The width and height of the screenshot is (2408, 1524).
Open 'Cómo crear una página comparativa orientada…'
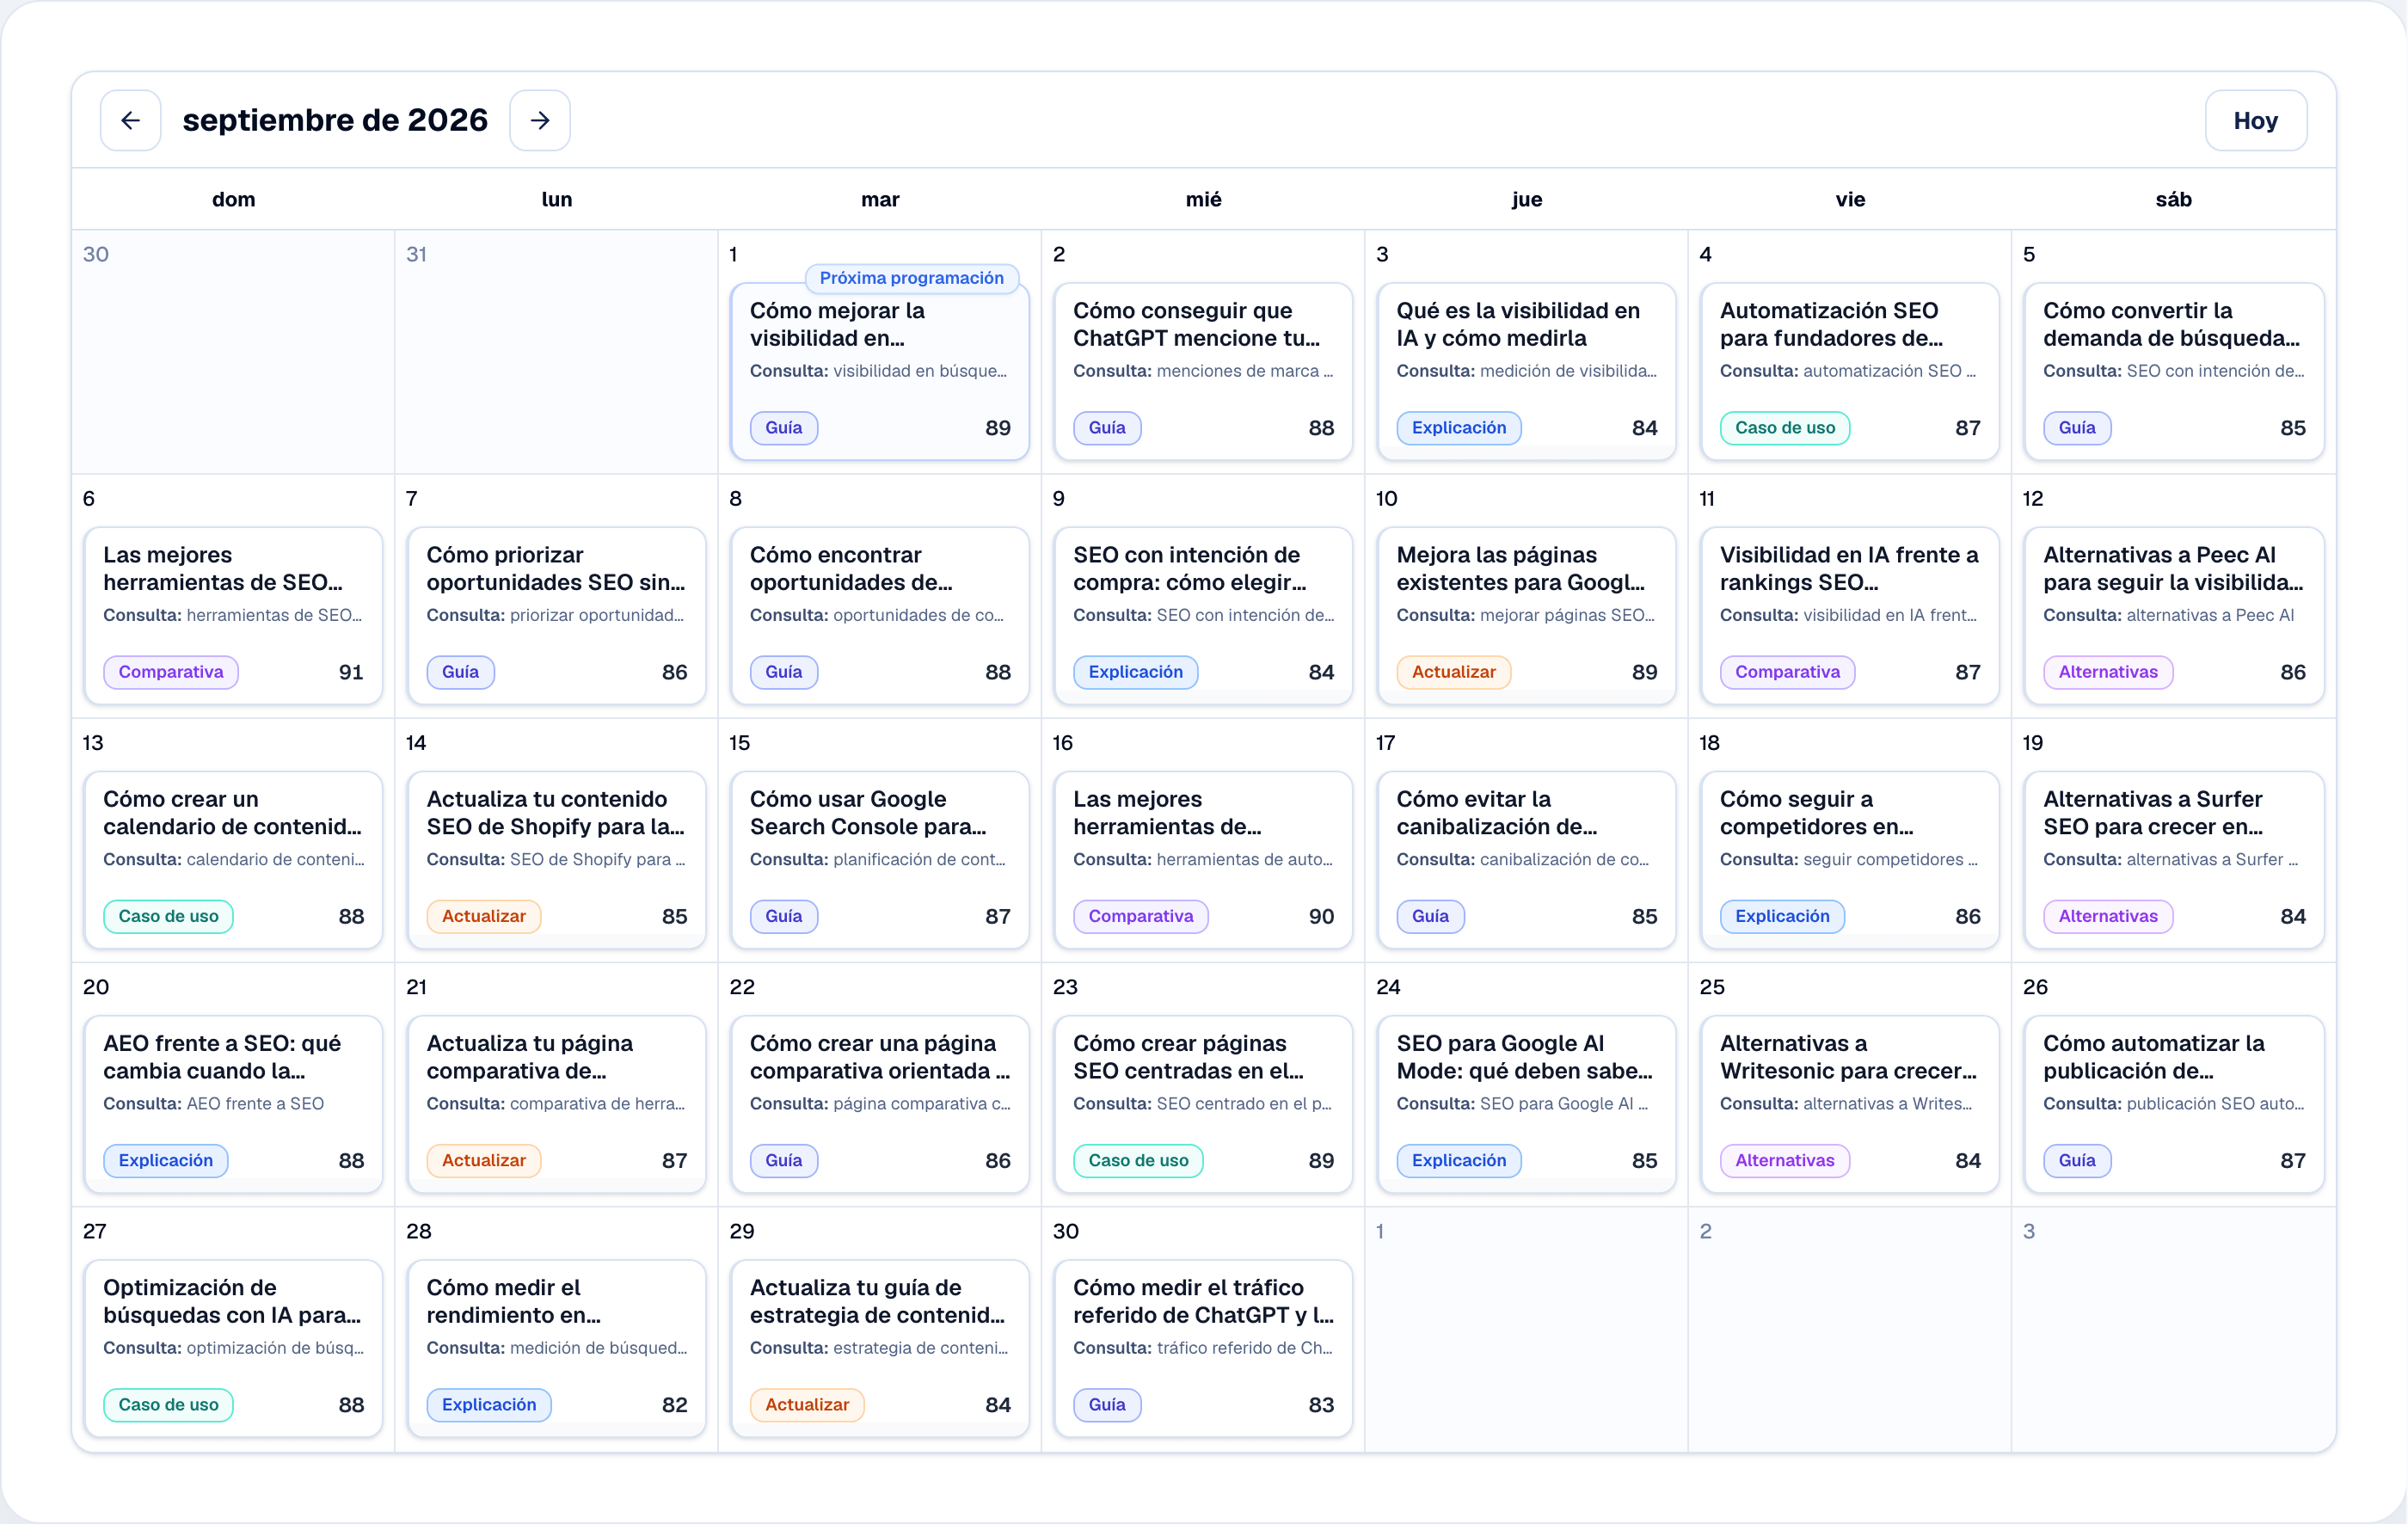(879, 1104)
